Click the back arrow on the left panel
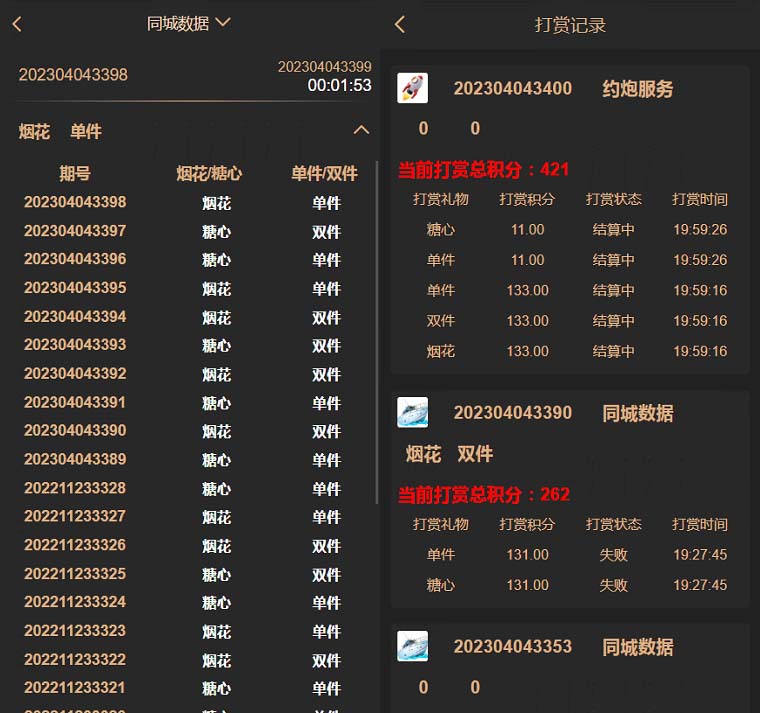Screen dimensions: 760x713 (x=17, y=24)
